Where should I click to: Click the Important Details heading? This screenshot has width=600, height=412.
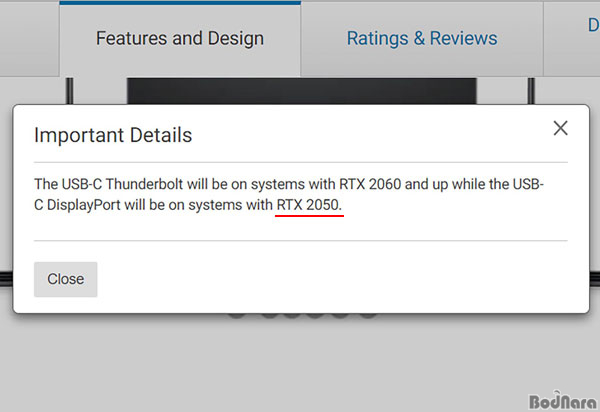click(x=113, y=135)
